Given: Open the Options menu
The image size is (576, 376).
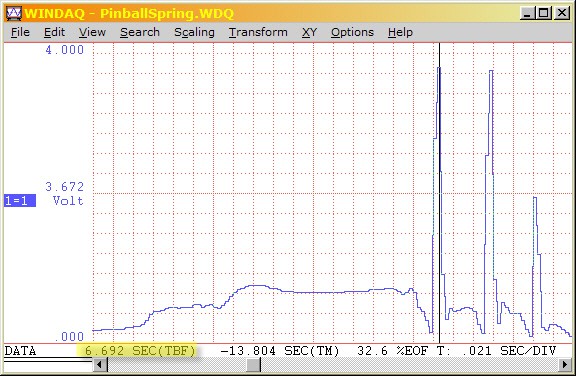Looking at the screenshot, I should pos(352,32).
